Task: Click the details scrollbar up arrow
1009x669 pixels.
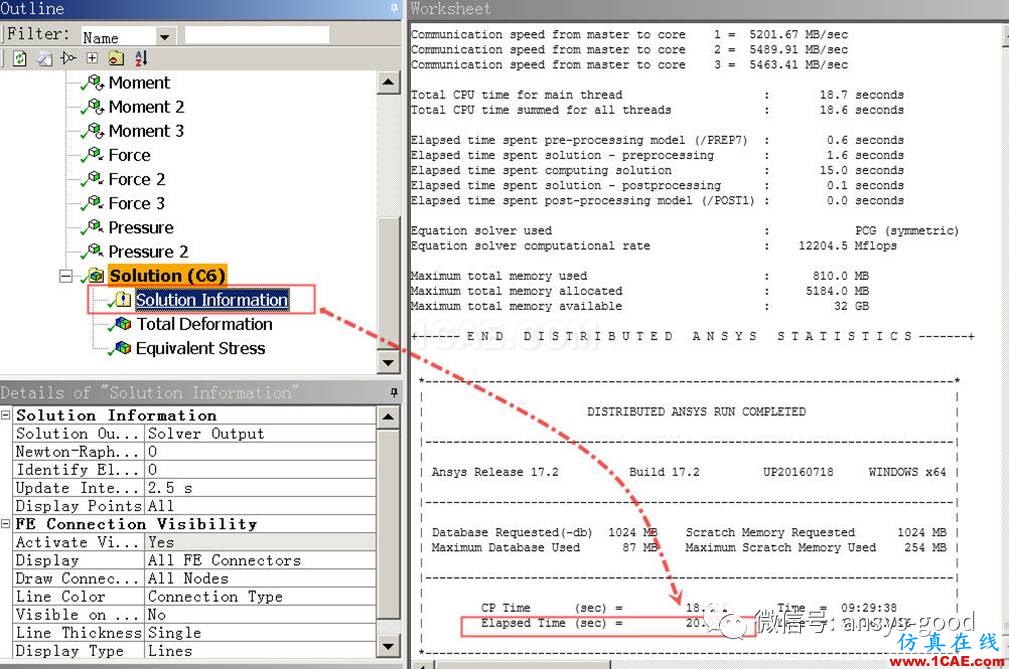Action: coord(388,417)
